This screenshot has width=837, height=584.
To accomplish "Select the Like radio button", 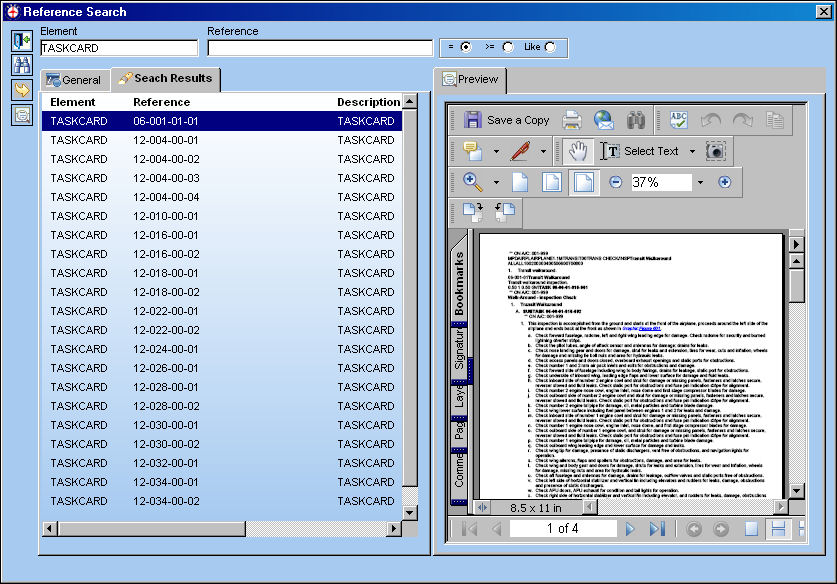I will (550, 47).
